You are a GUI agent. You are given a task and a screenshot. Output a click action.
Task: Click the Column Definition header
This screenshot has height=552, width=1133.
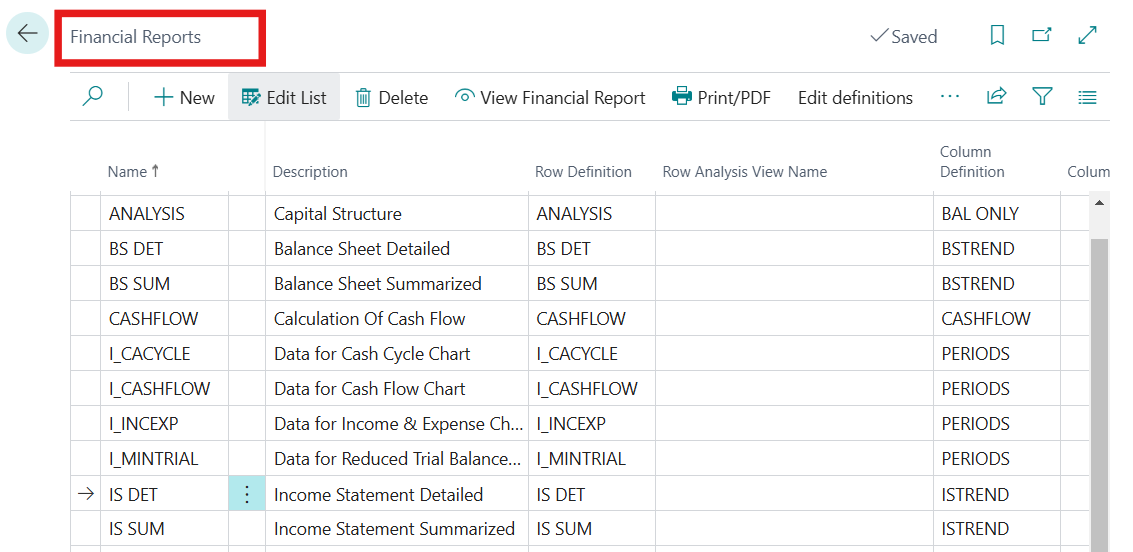972,162
